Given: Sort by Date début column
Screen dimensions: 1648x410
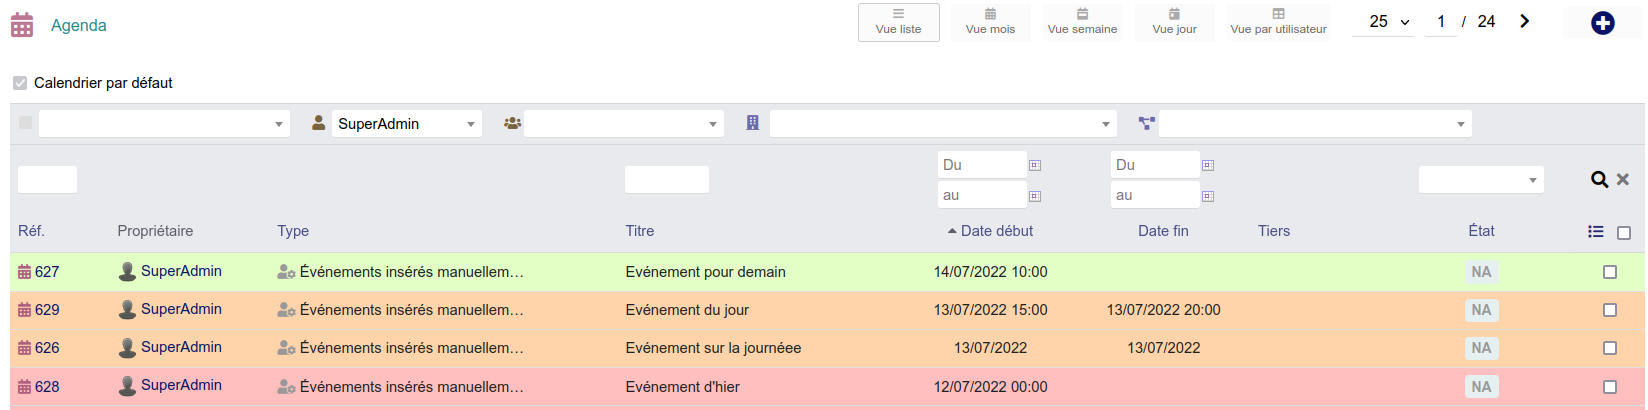Looking at the screenshot, I should coord(997,231).
